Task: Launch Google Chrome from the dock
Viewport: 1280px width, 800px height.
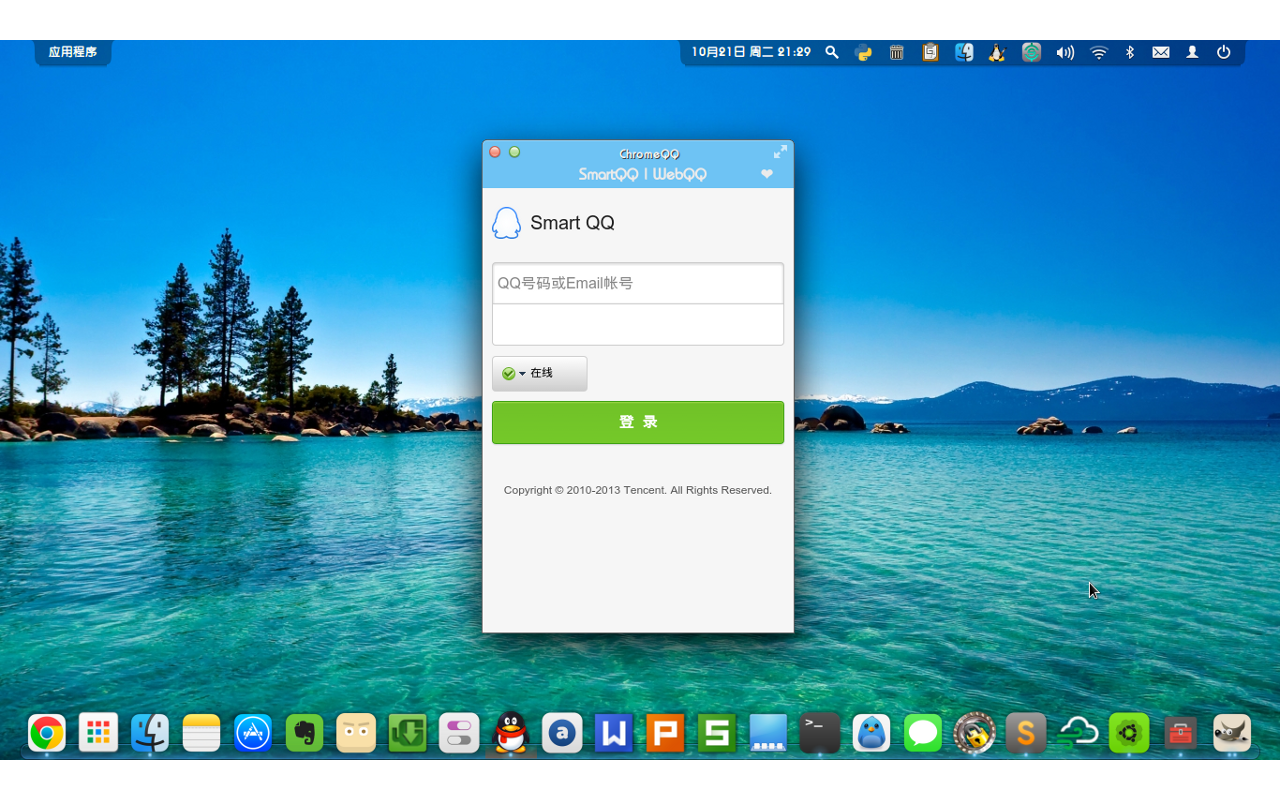Action: coord(47,733)
